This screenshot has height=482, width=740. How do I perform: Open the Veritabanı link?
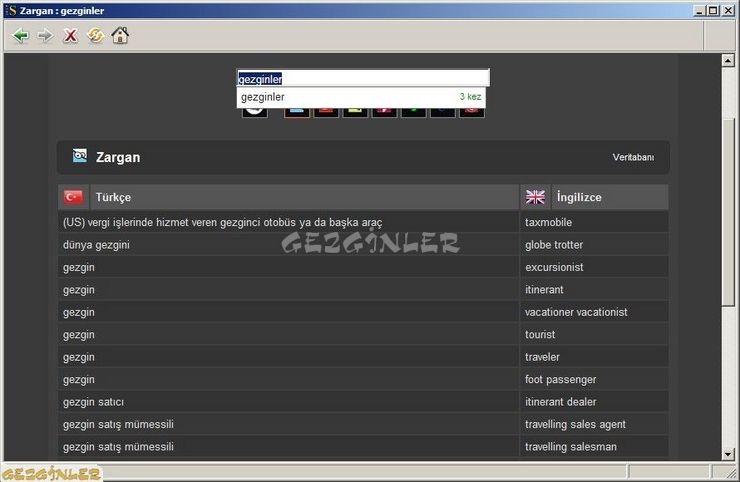pos(633,157)
